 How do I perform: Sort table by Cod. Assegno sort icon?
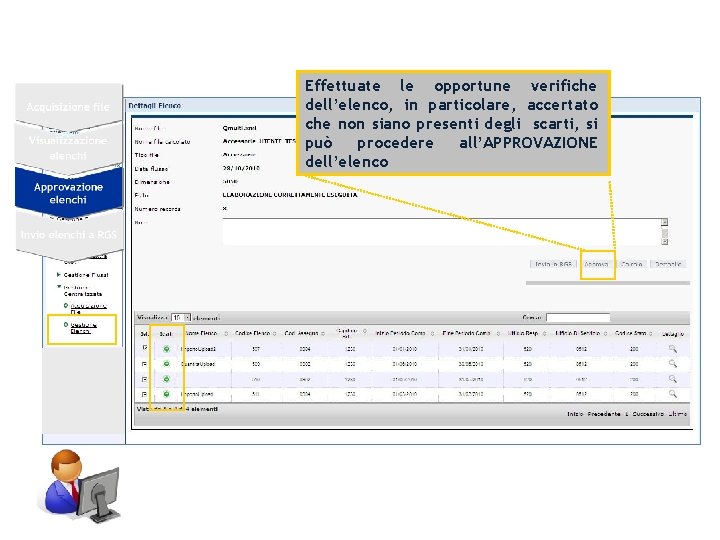coord(323,333)
